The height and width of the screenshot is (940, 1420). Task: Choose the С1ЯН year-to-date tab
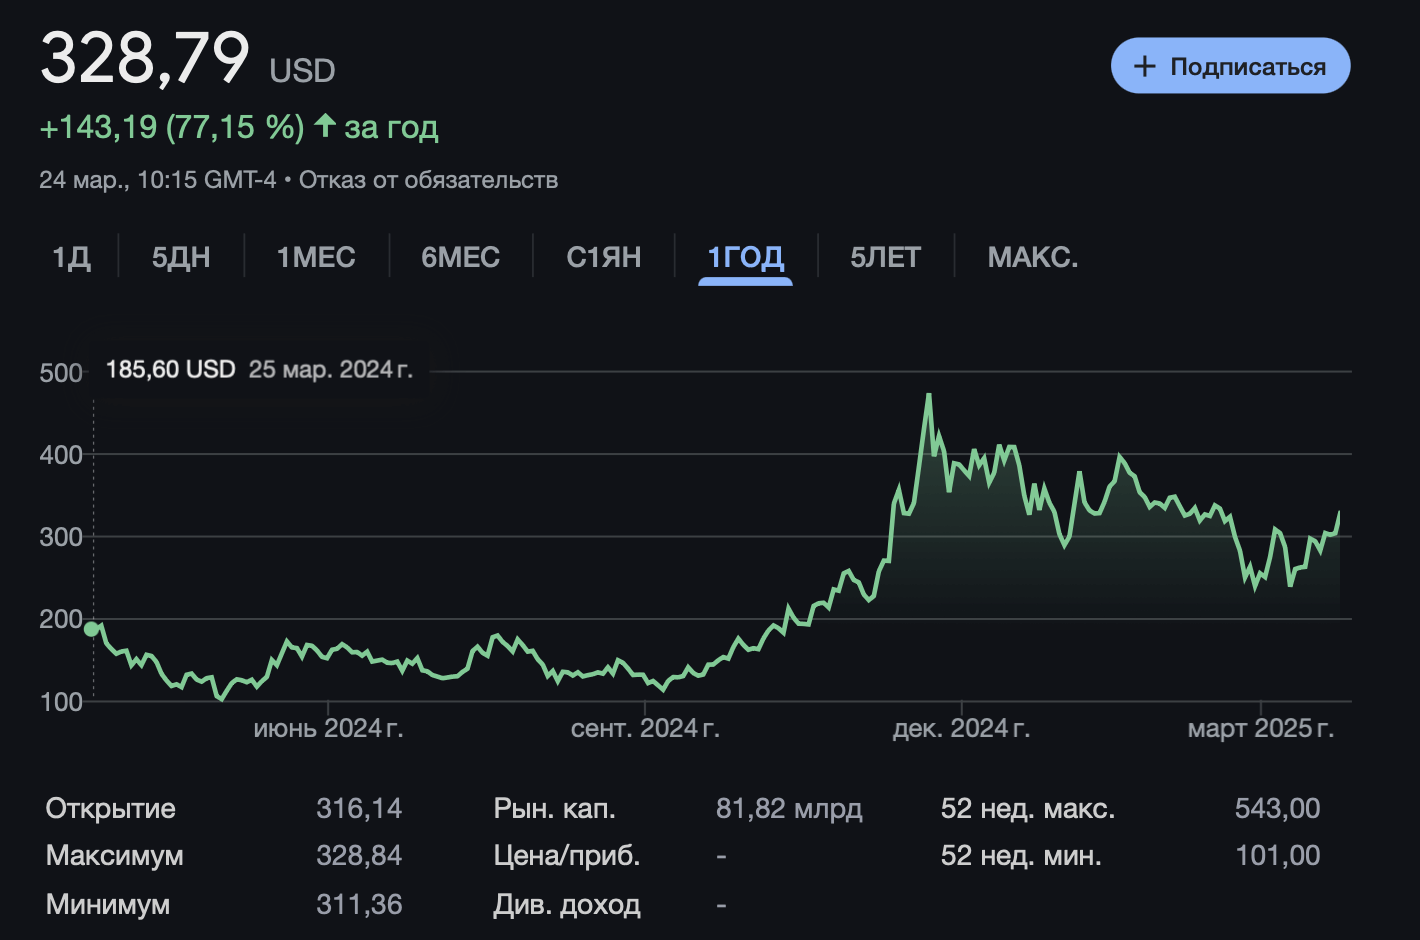click(603, 257)
